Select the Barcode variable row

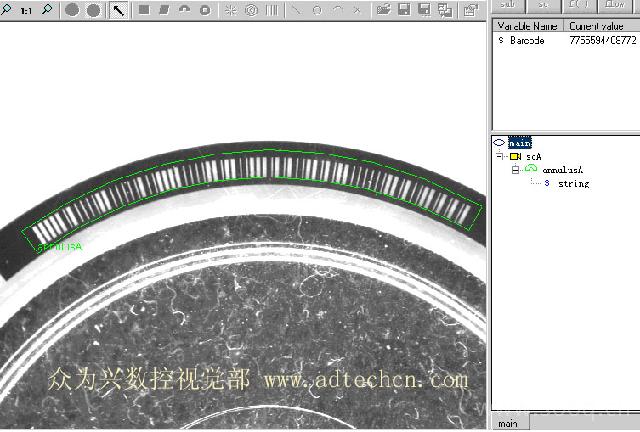pyautogui.click(x=528, y=41)
